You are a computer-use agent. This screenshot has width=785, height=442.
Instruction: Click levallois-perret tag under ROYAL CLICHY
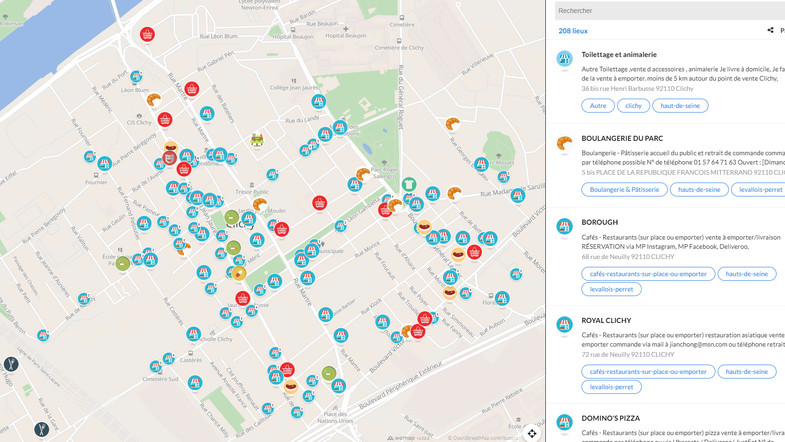tap(611, 386)
